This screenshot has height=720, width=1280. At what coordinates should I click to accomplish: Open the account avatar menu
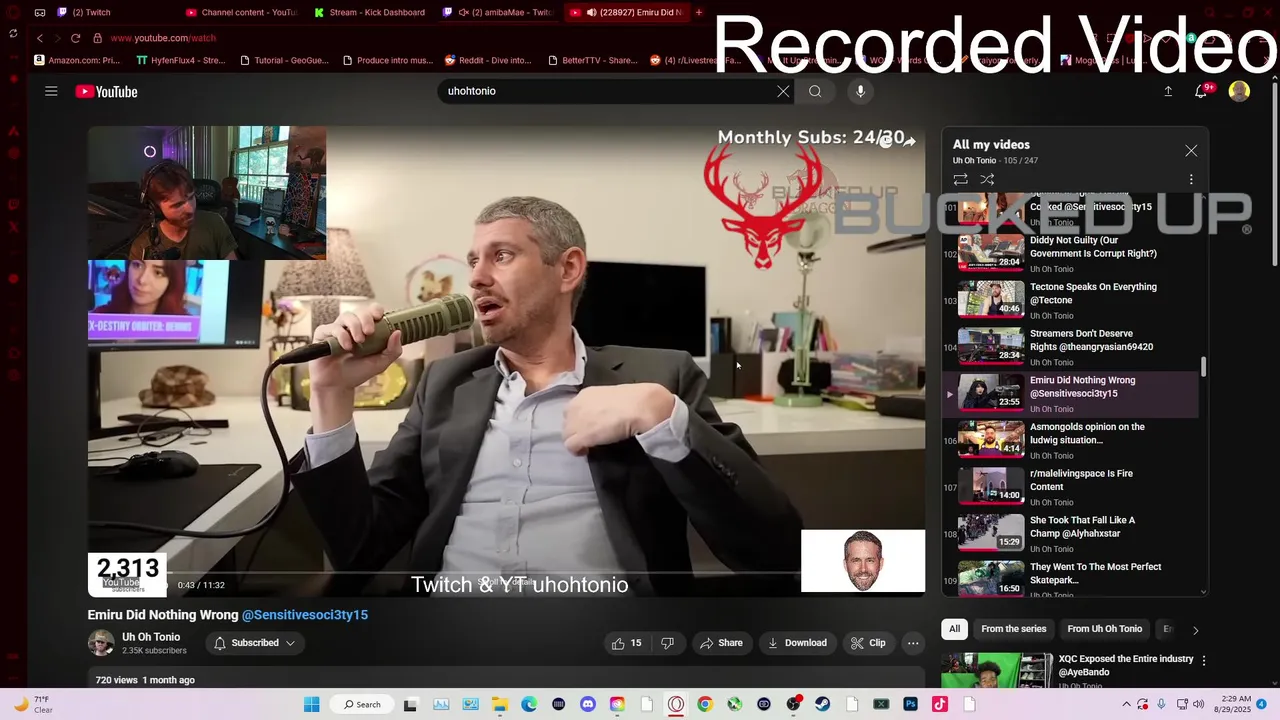pyautogui.click(x=1239, y=91)
